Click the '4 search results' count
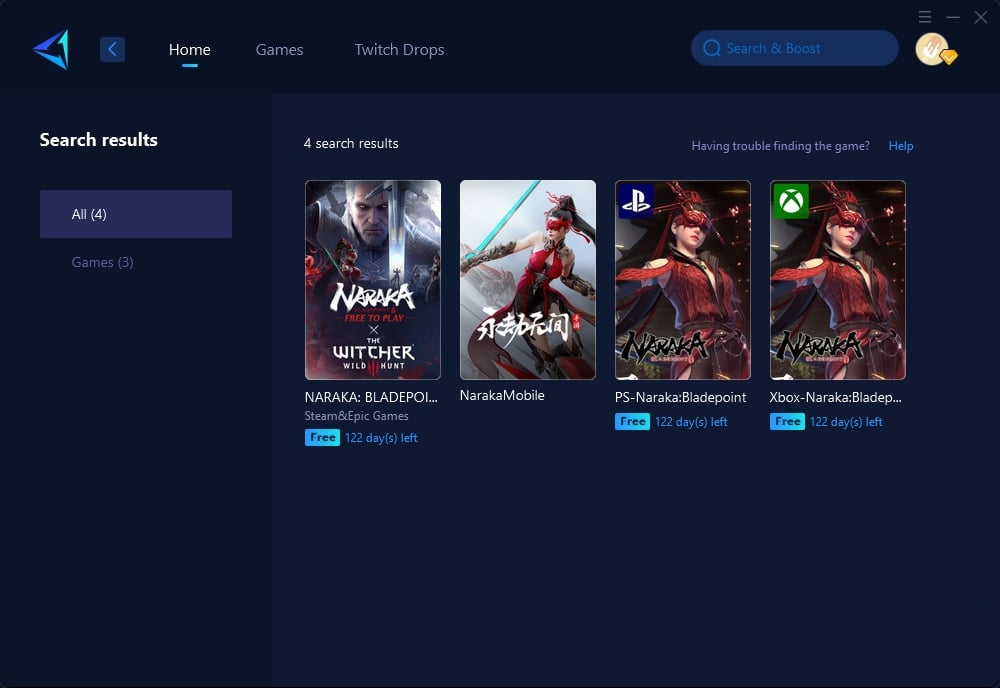The height and width of the screenshot is (688, 1000). [351, 143]
